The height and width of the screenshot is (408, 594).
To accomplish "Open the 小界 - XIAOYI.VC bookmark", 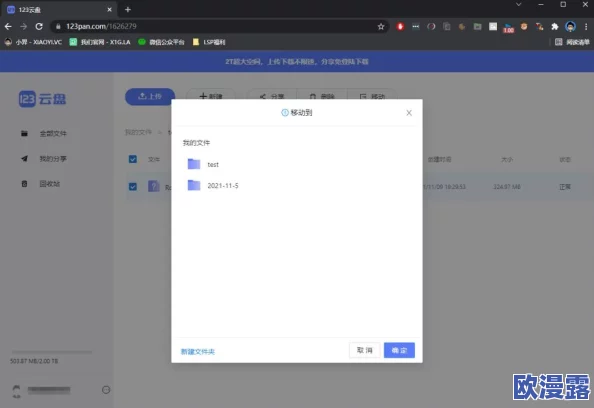I will (33, 42).
